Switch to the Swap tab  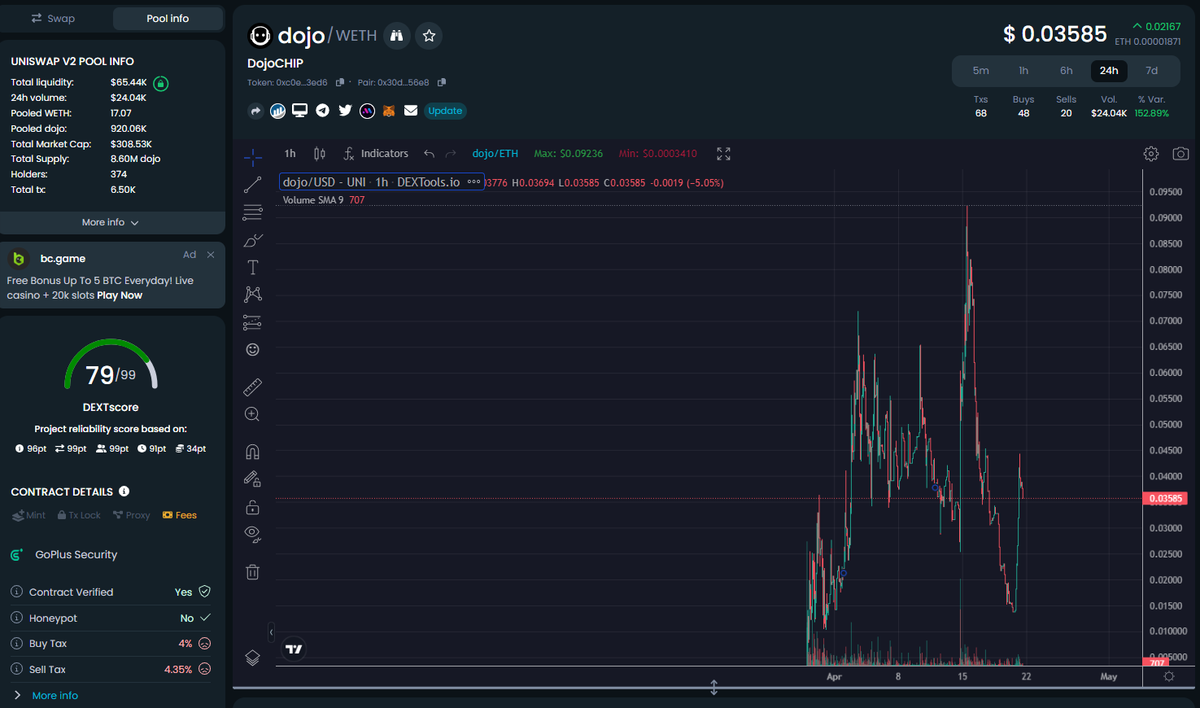point(53,18)
